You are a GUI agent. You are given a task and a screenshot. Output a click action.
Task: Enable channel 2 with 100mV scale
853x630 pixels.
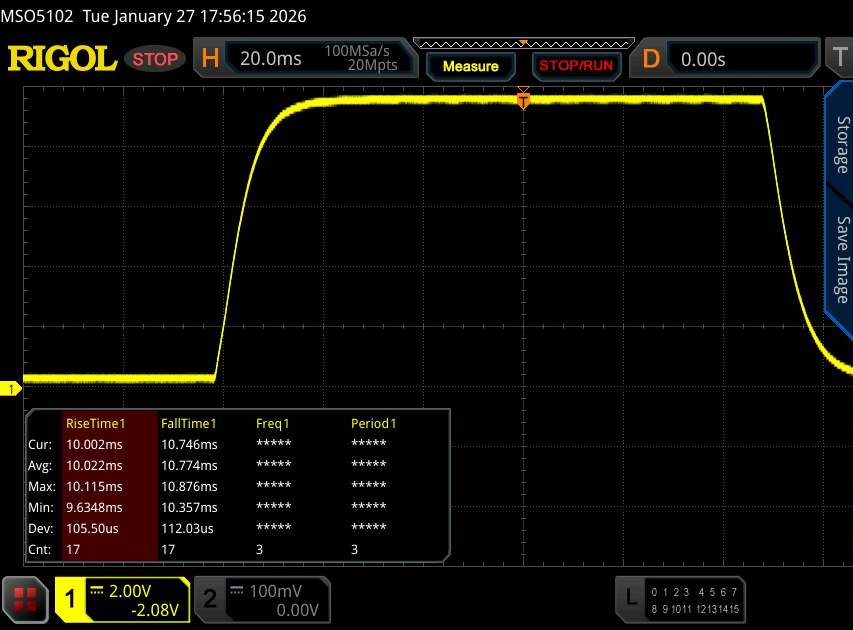coord(260,599)
